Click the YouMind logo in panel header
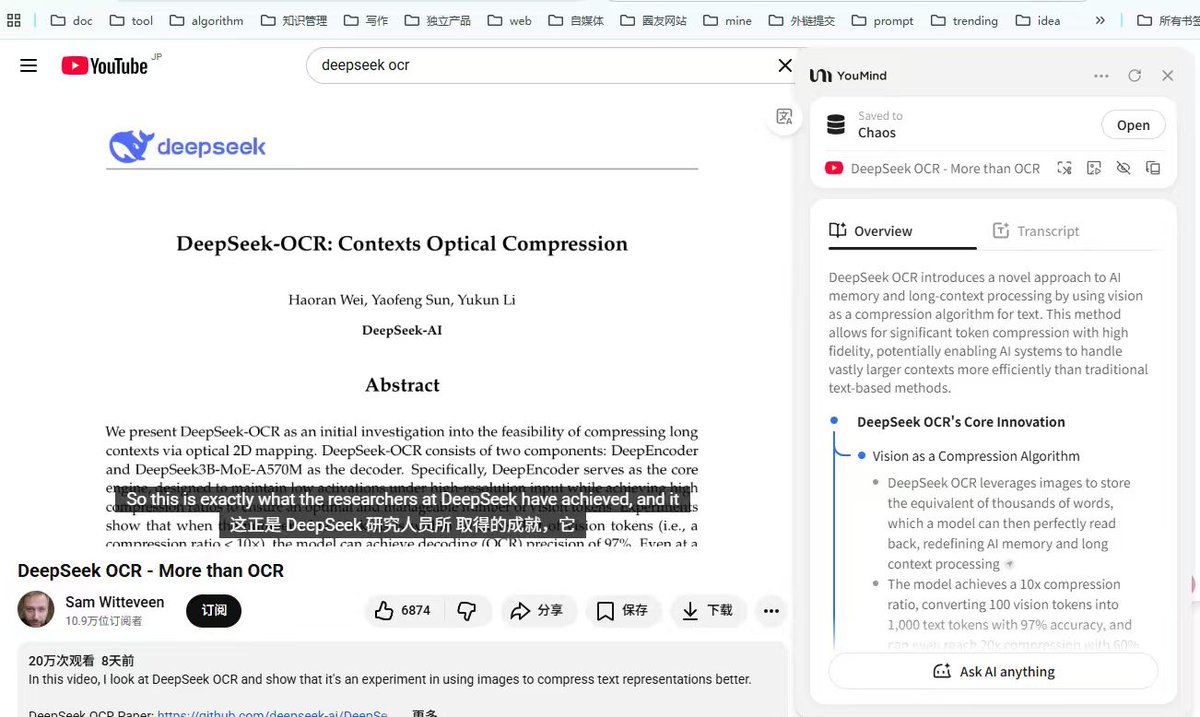 point(848,76)
